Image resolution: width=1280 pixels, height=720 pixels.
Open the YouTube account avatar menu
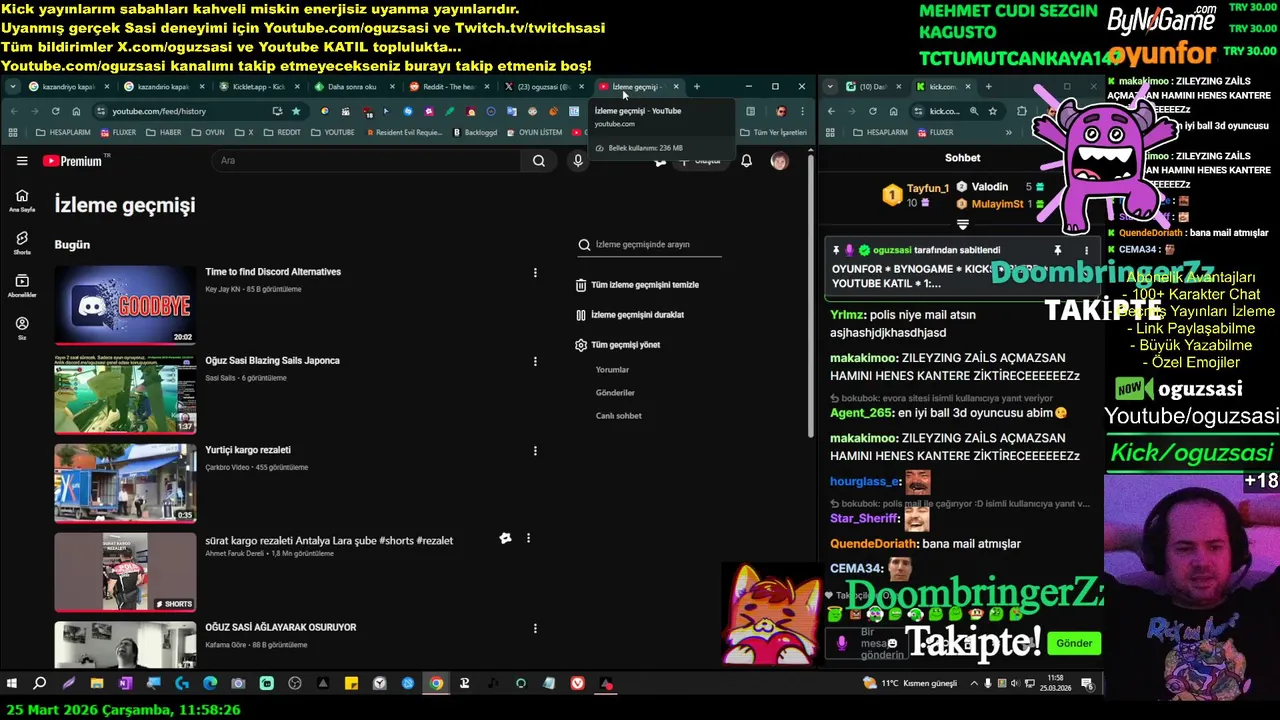pos(779,161)
